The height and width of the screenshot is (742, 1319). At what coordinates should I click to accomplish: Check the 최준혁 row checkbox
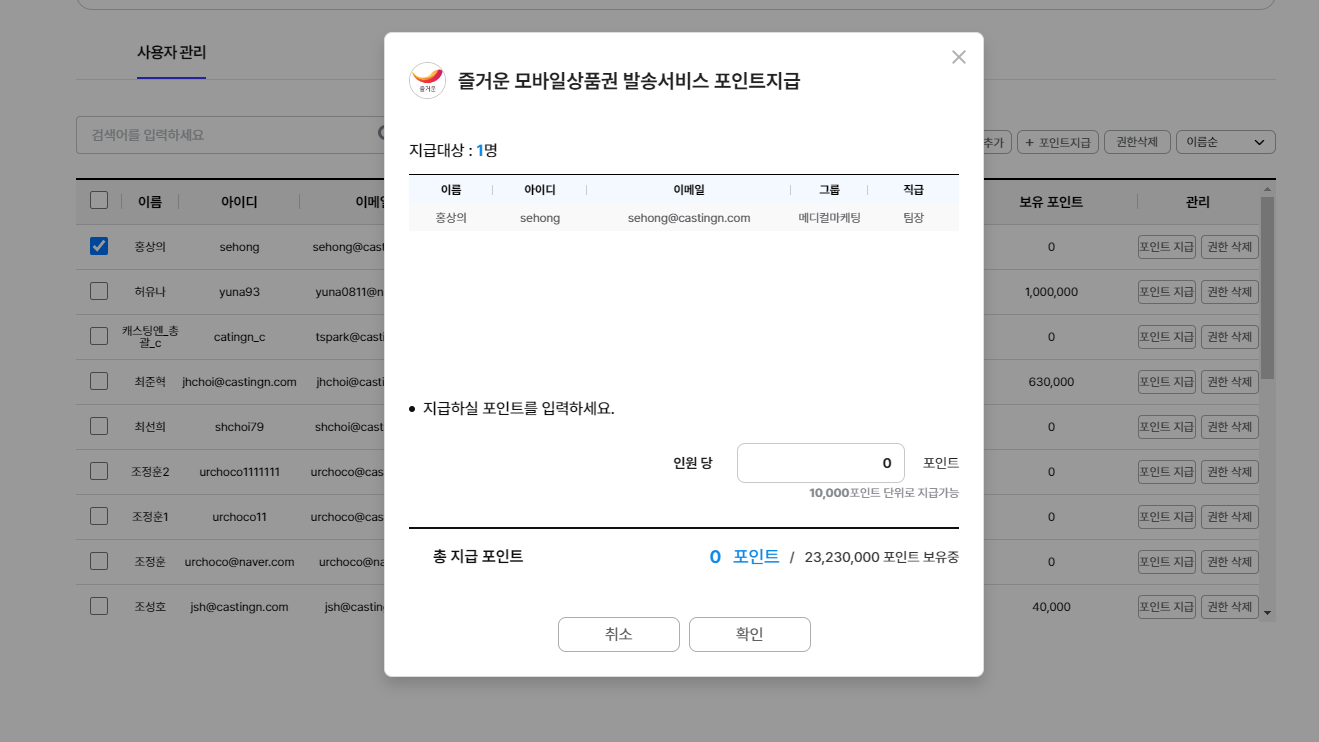coord(99,381)
